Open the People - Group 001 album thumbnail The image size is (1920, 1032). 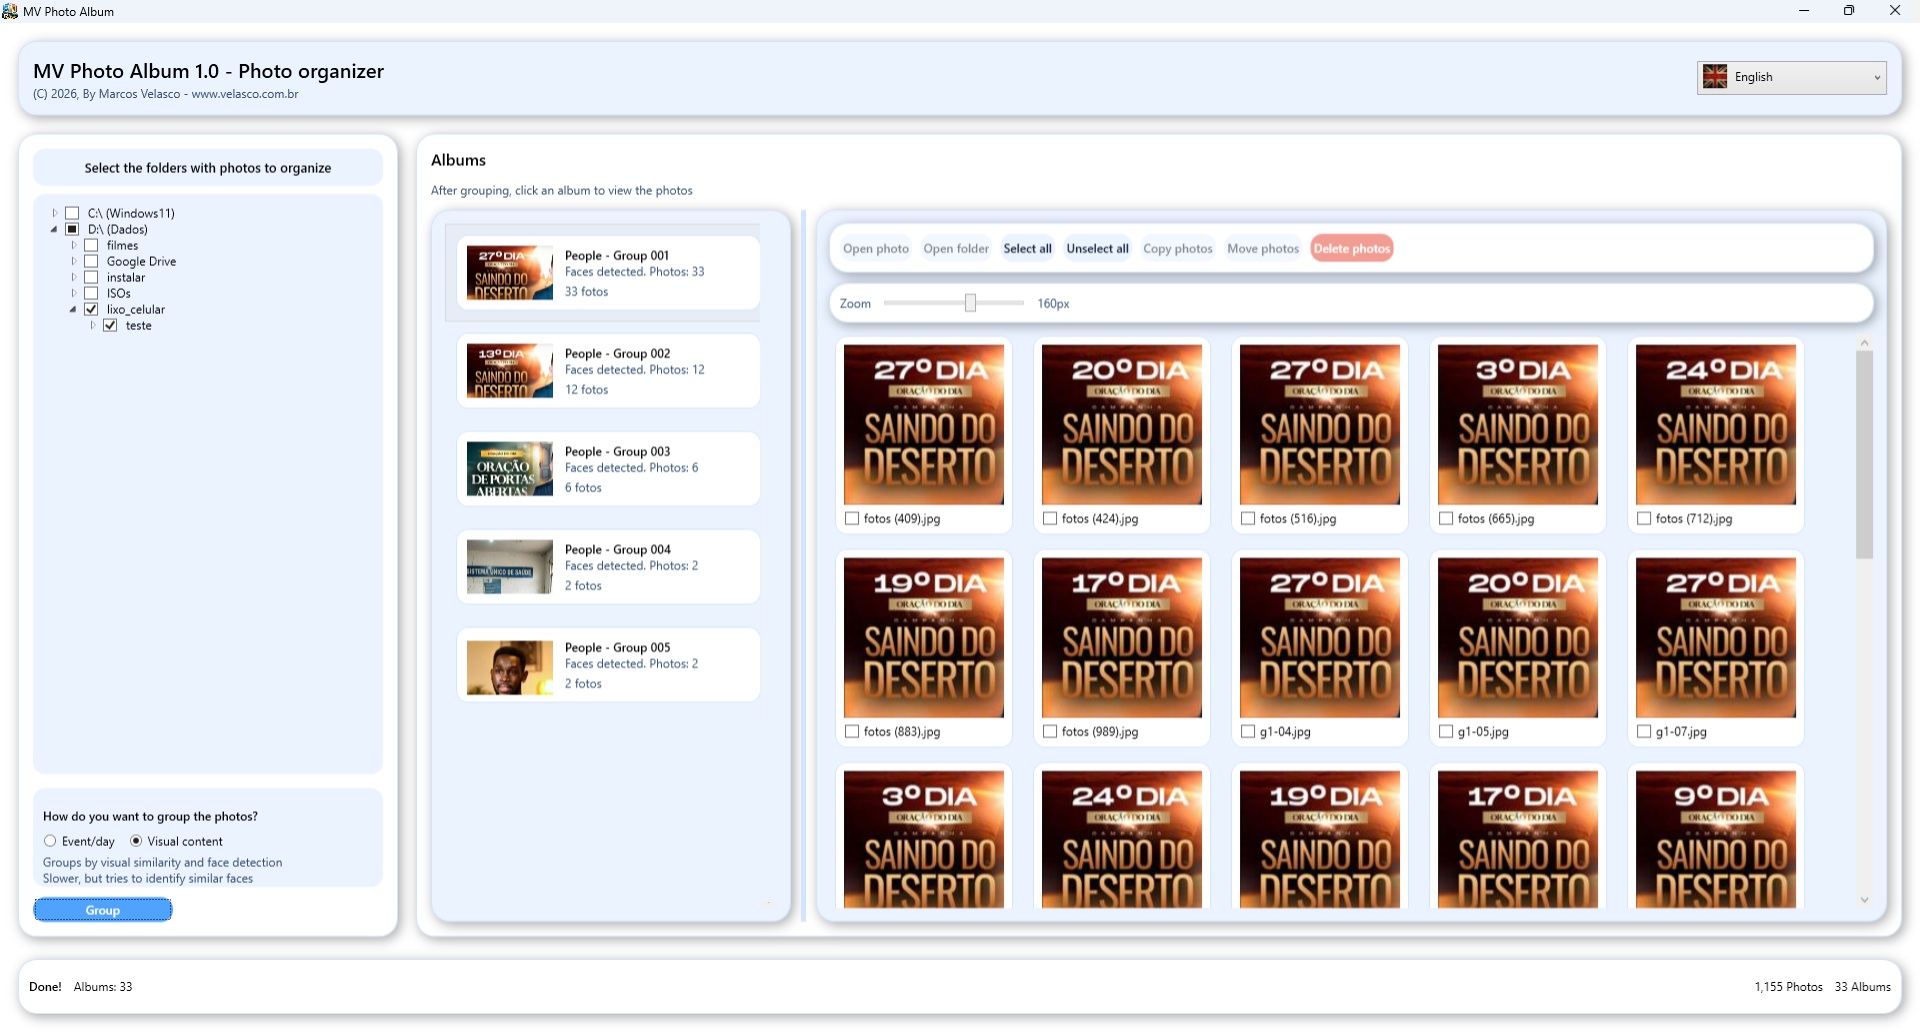[509, 273]
